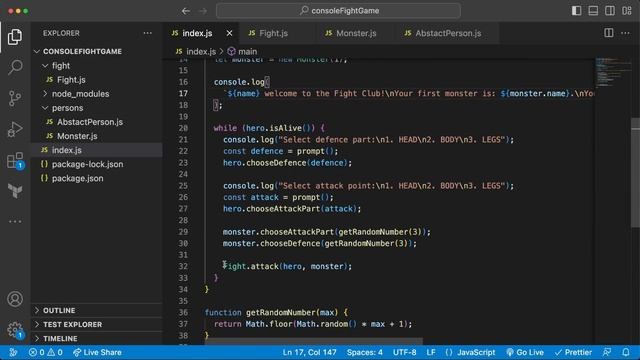Viewport: 640px width, 360px height.
Task: Expand the TIMELINE section
Action: pyautogui.click(x=97, y=338)
